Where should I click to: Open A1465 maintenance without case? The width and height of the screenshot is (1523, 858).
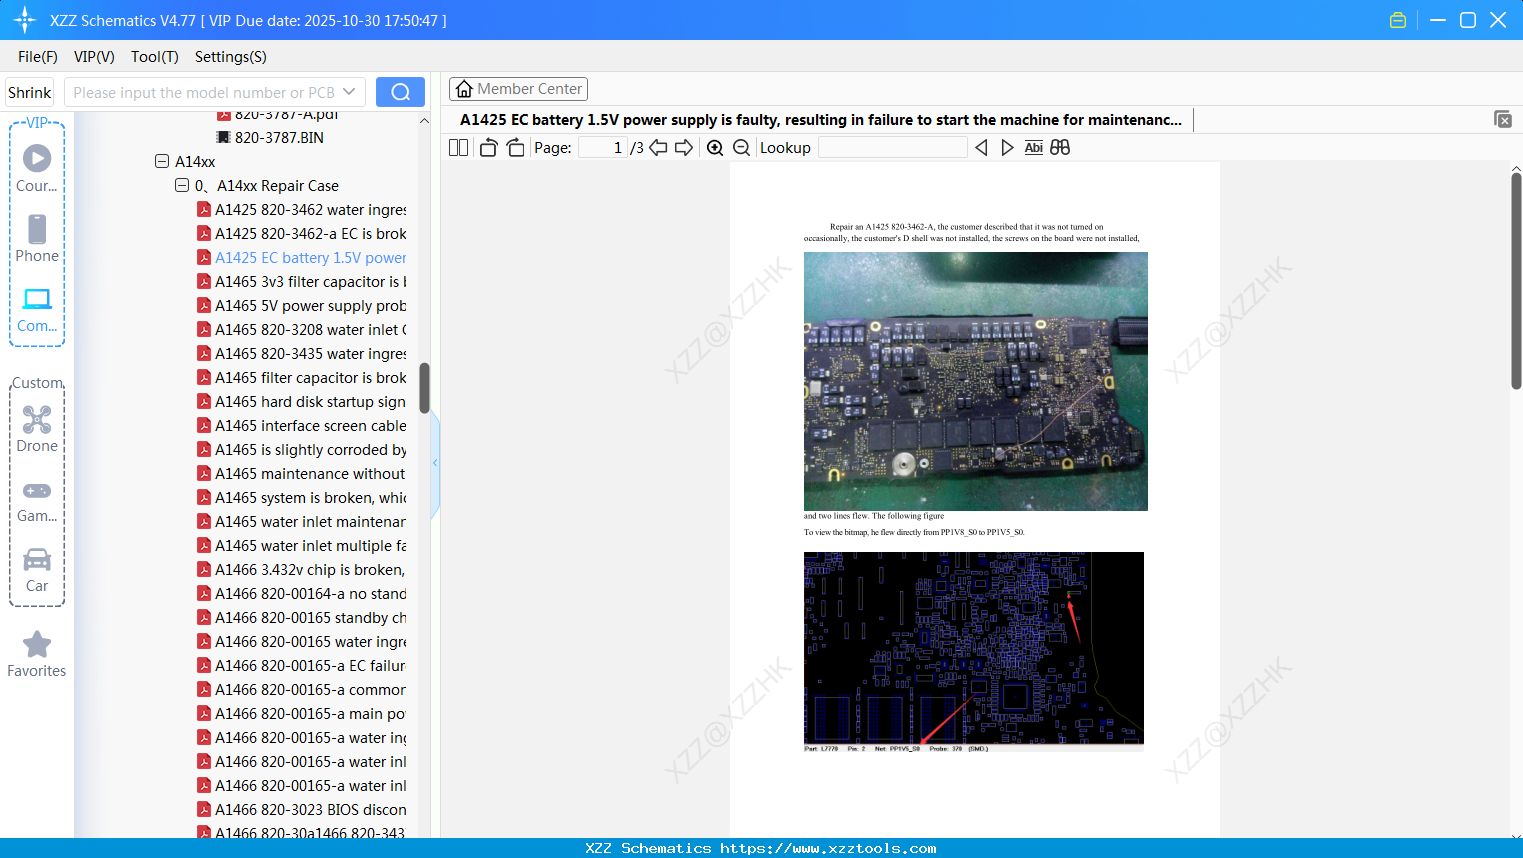click(x=311, y=474)
